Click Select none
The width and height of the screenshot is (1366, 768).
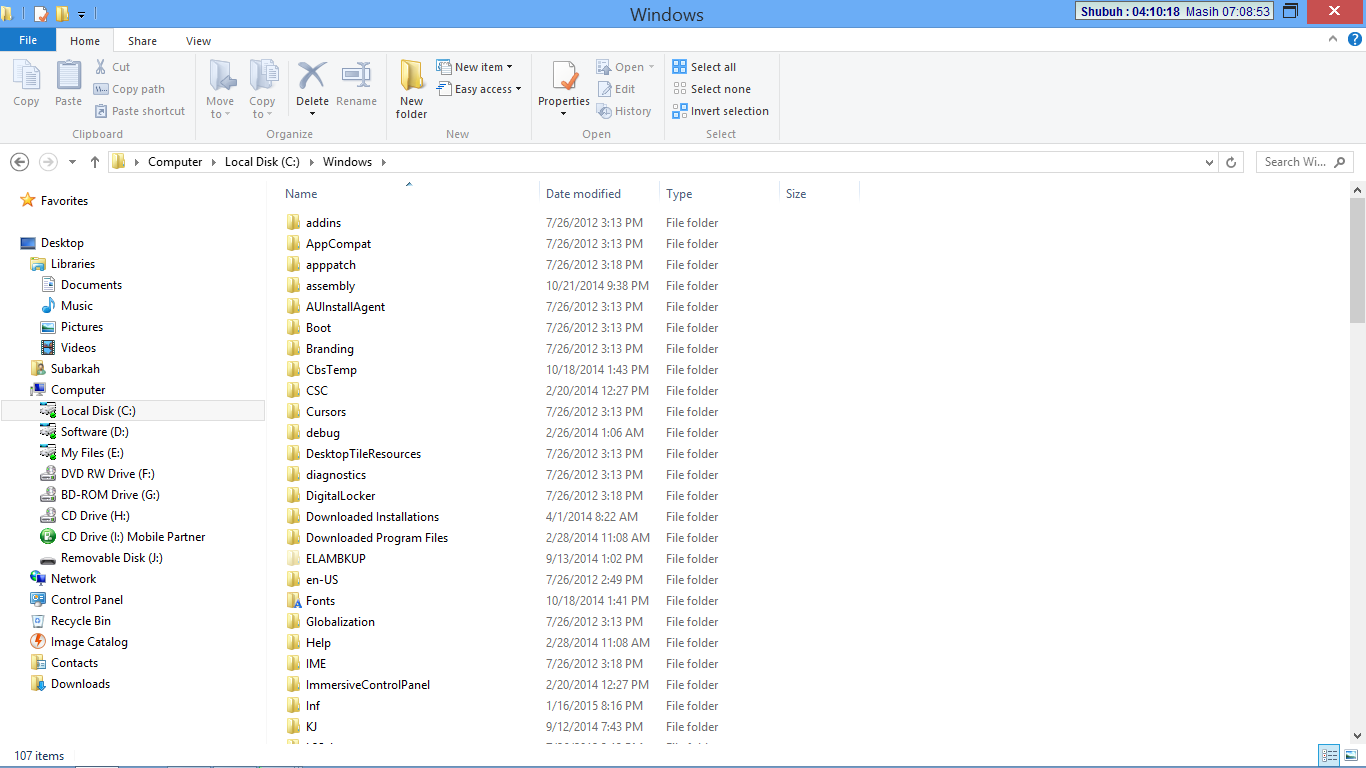711,89
